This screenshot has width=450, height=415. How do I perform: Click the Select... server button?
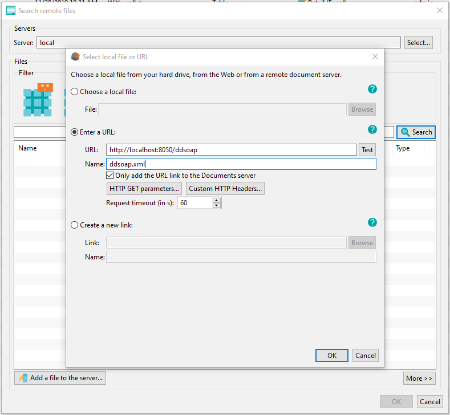click(419, 43)
